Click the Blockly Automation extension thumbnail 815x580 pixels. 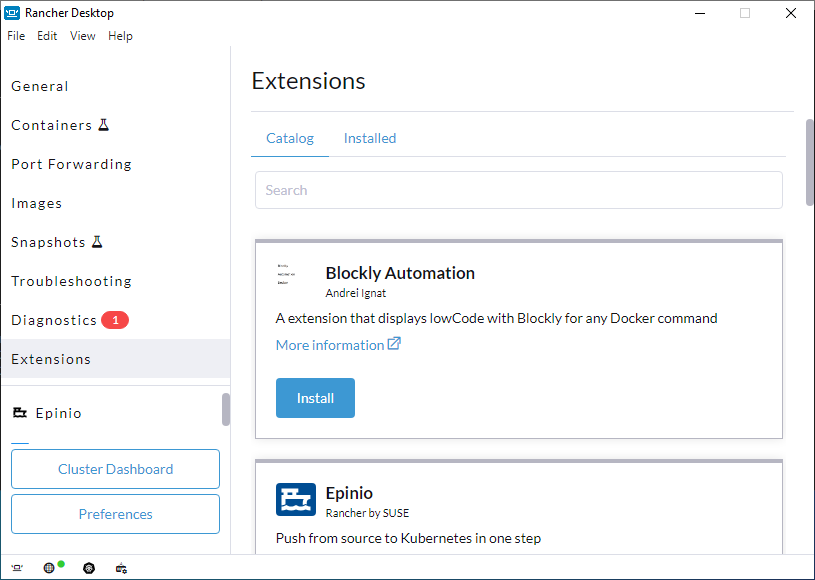pos(286,274)
